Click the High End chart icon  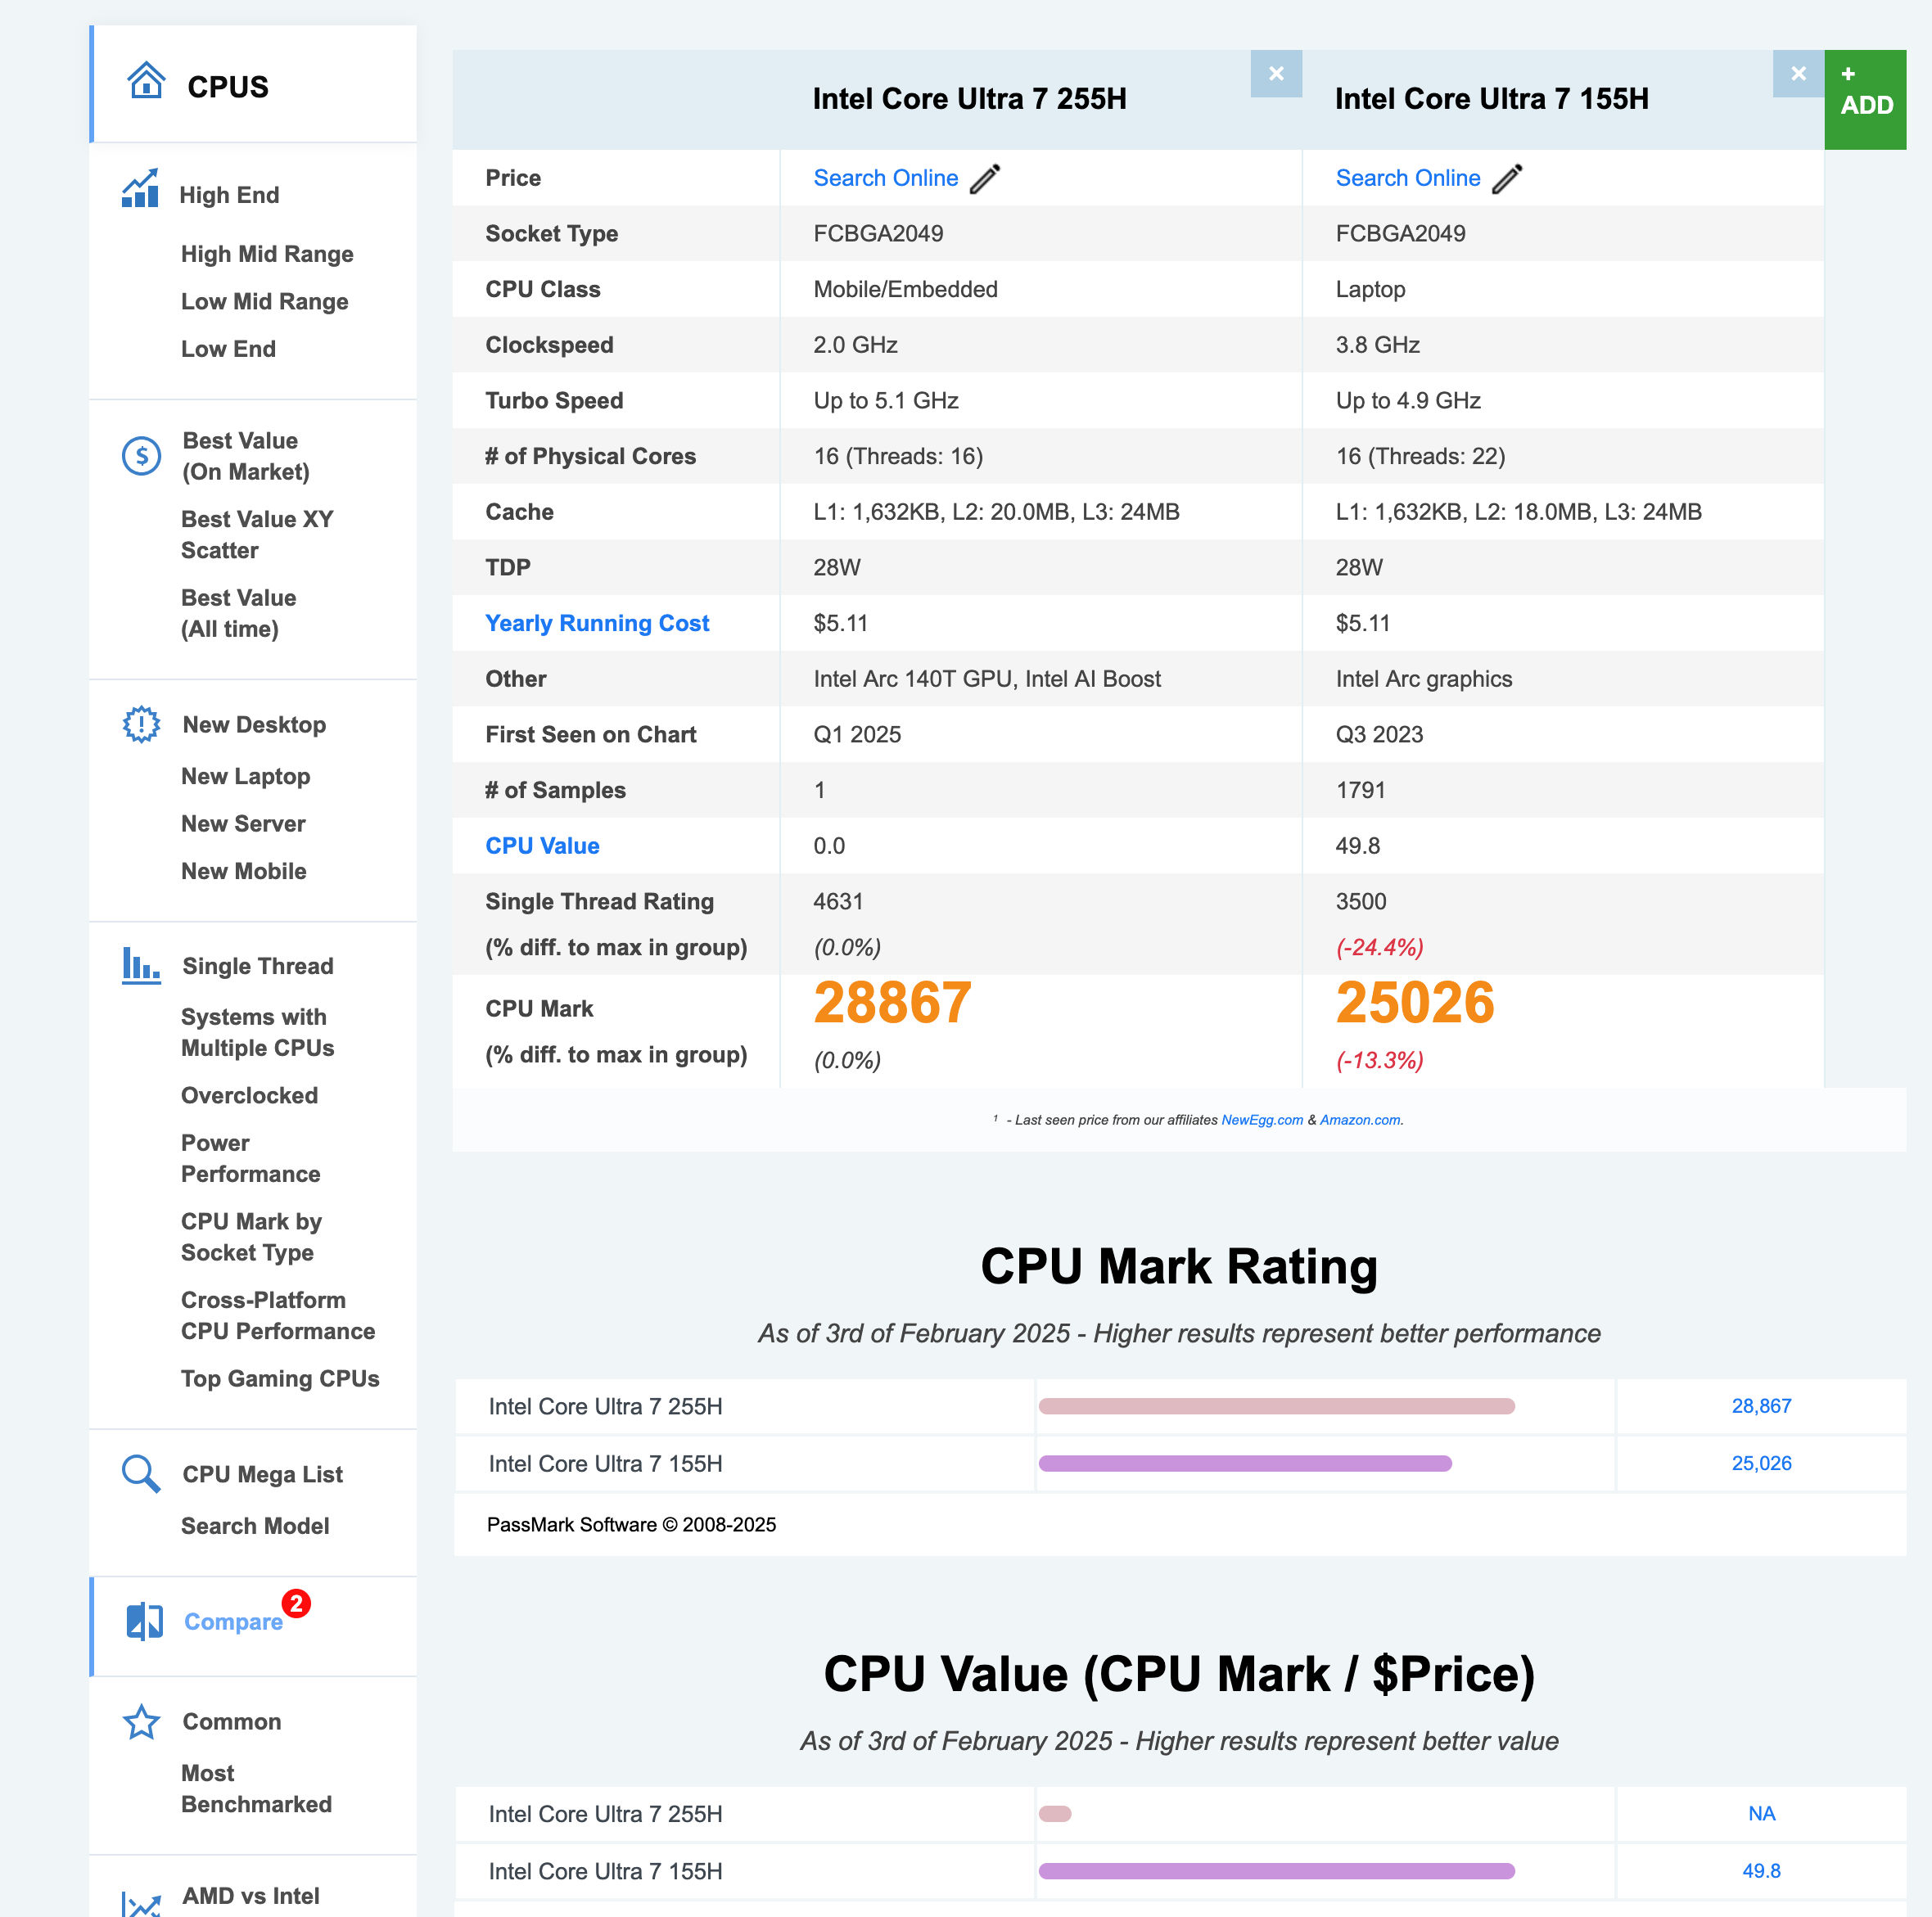140,188
